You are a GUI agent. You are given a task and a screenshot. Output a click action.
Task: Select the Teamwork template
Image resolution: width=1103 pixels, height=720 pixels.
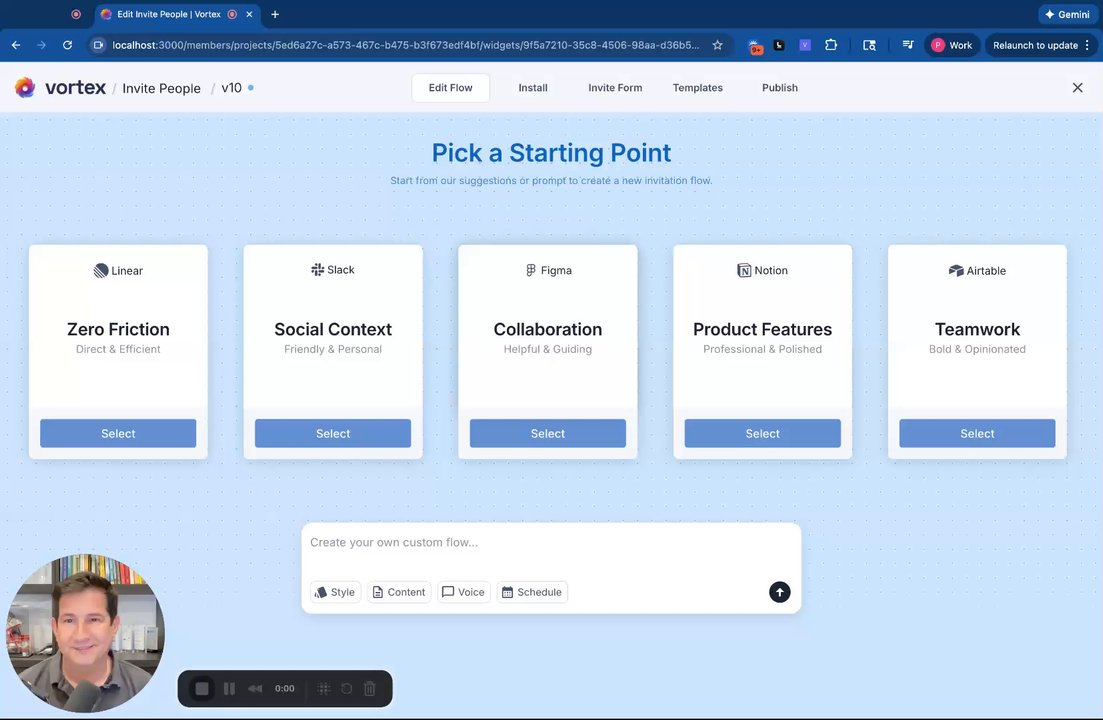point(977,433)
